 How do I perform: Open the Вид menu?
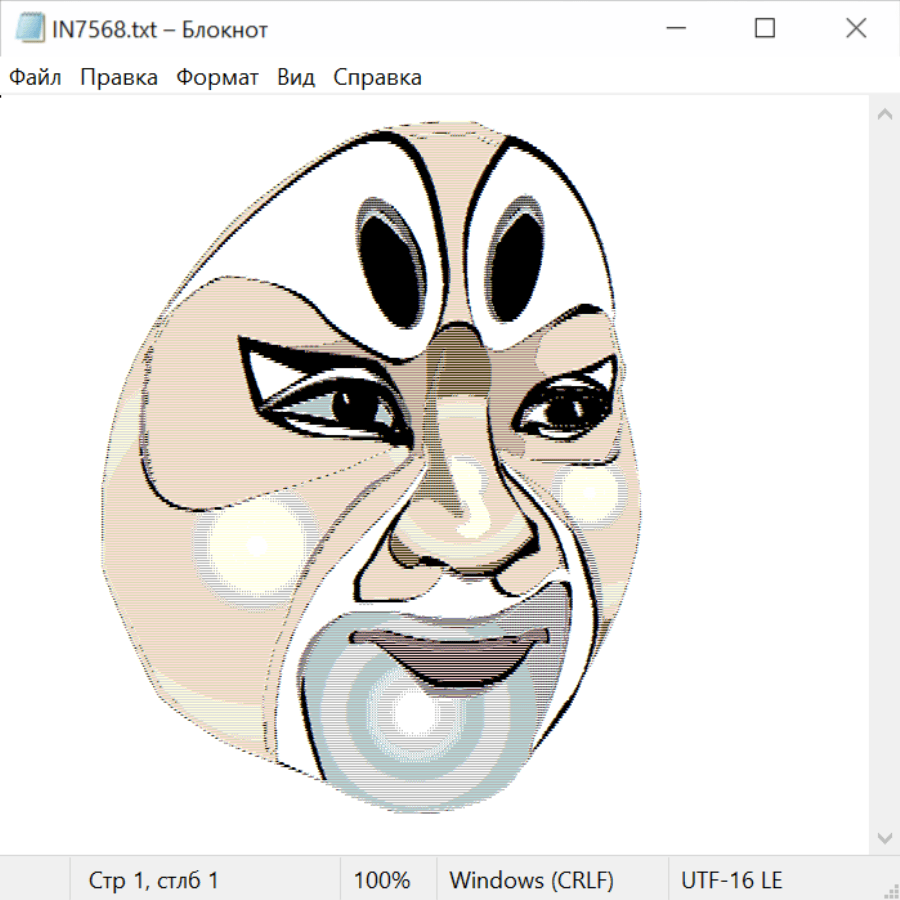296,77
